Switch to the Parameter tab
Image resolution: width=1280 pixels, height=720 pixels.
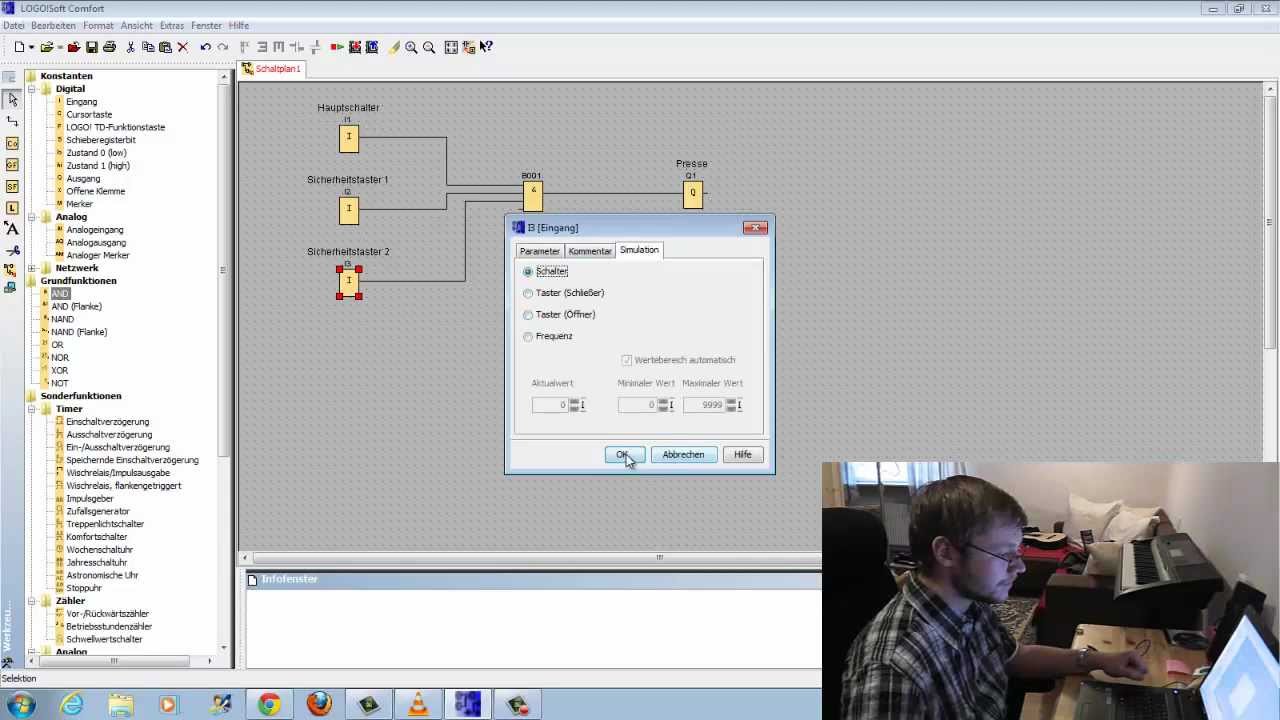pos(540,251)
